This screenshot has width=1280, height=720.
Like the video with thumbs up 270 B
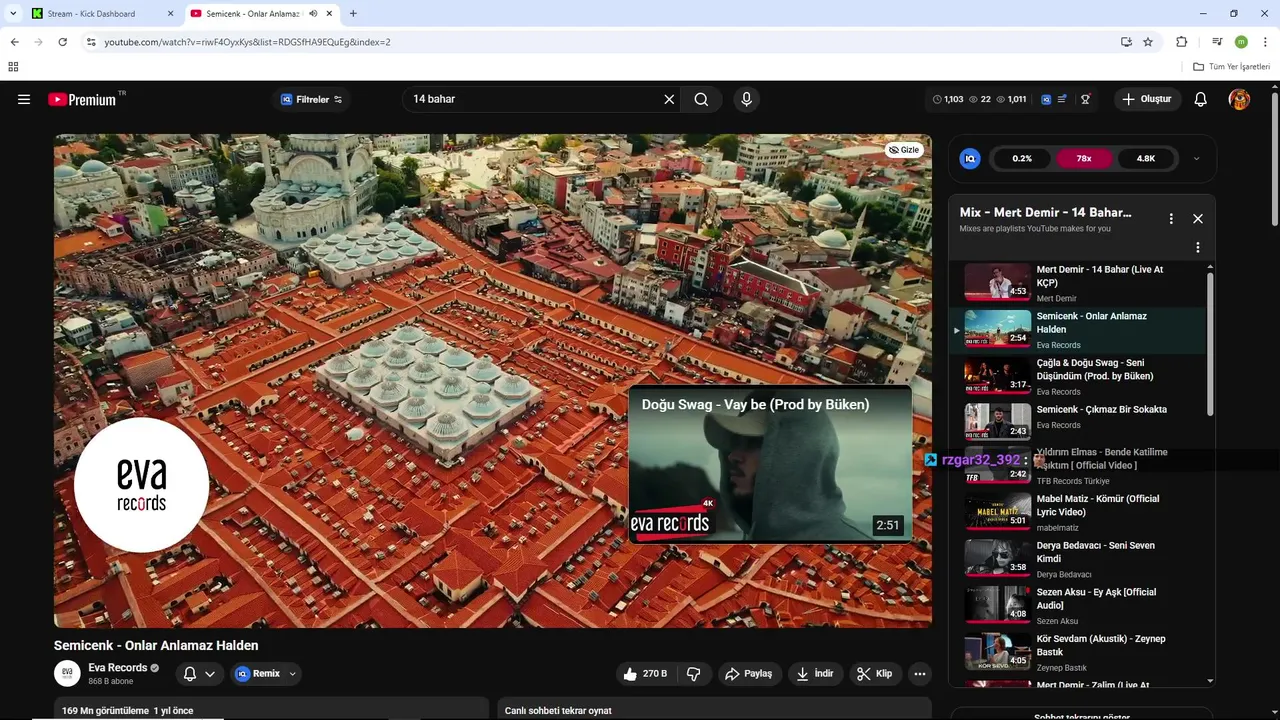(645, 674)
